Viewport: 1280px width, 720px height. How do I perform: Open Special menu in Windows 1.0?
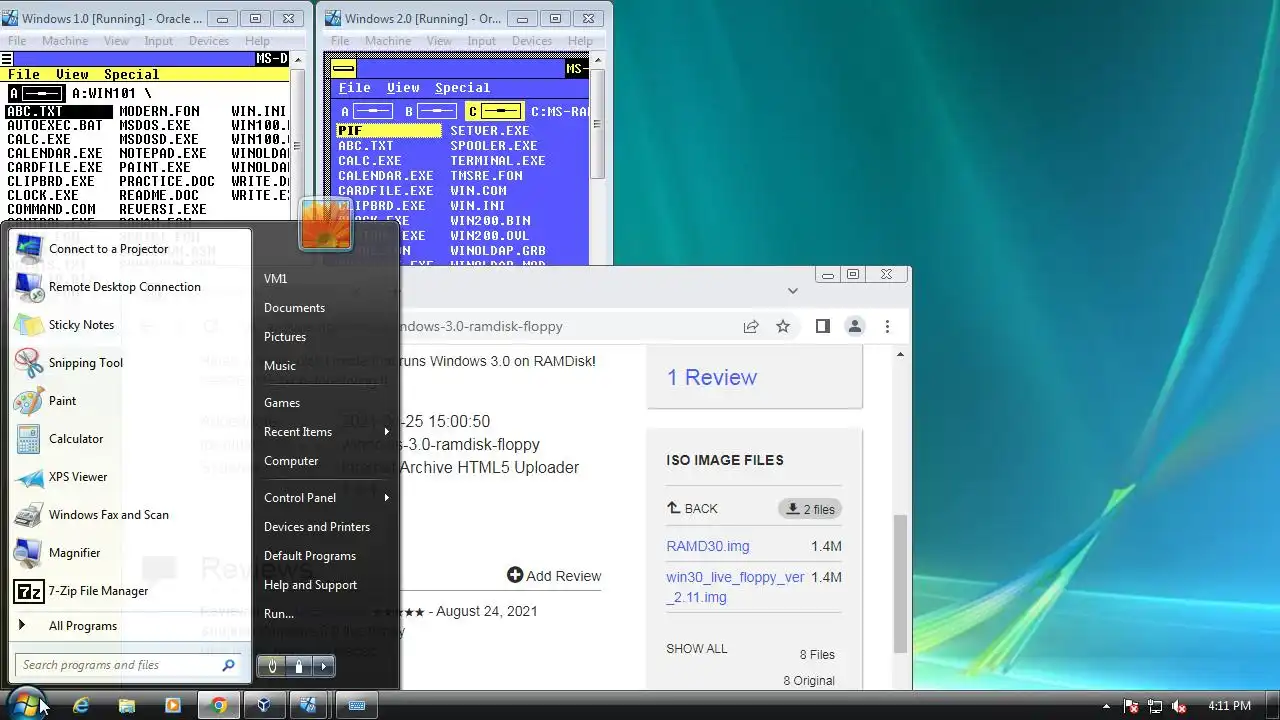pyautogui.click(x=131, y=74)
